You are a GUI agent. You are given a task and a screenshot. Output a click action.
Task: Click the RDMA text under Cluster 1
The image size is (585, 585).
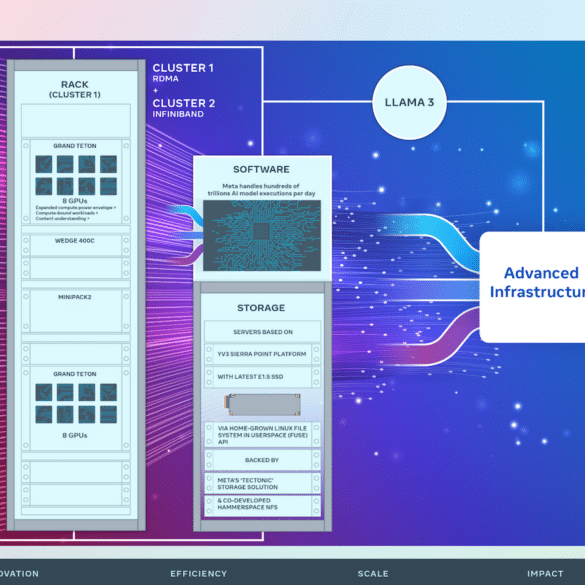pyautogui.click(x=165, y=79)
